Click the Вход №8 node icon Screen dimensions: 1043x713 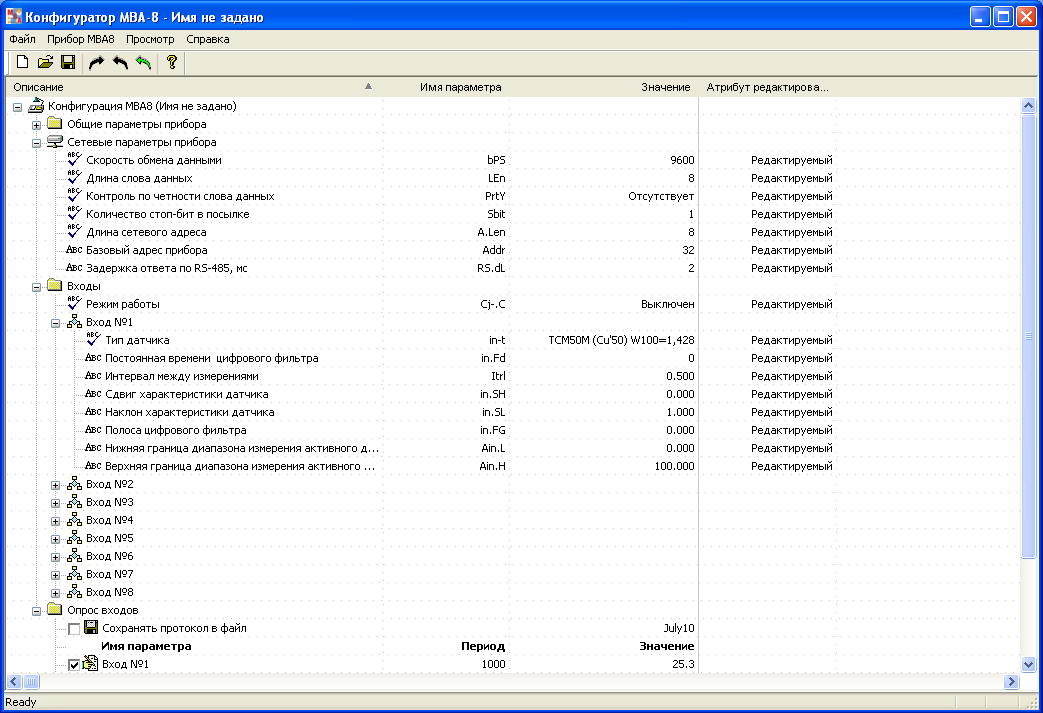click(74, 591)
